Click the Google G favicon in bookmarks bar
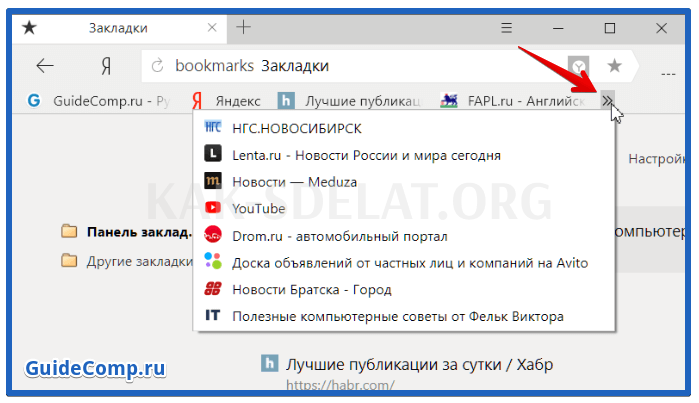This screenshot has height=403, width=699. pyautogui.click(x=34, y=101)
